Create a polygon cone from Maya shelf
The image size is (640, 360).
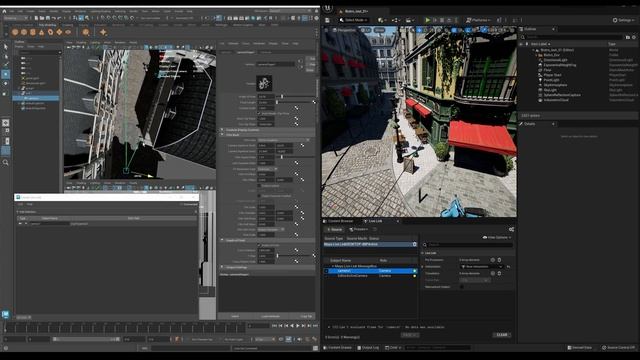coord(41,32)
